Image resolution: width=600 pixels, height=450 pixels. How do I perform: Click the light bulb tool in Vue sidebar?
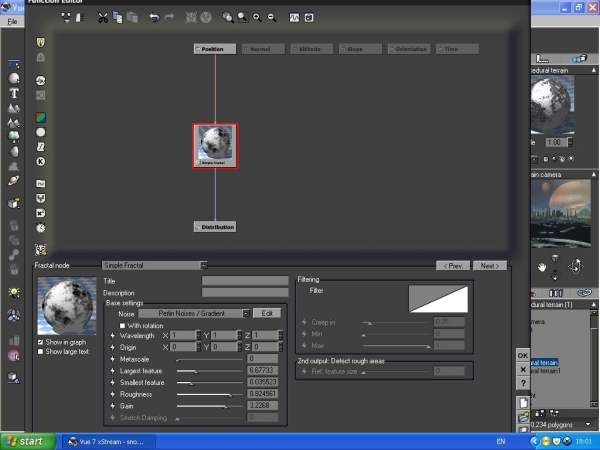click(x=14, y=293)
